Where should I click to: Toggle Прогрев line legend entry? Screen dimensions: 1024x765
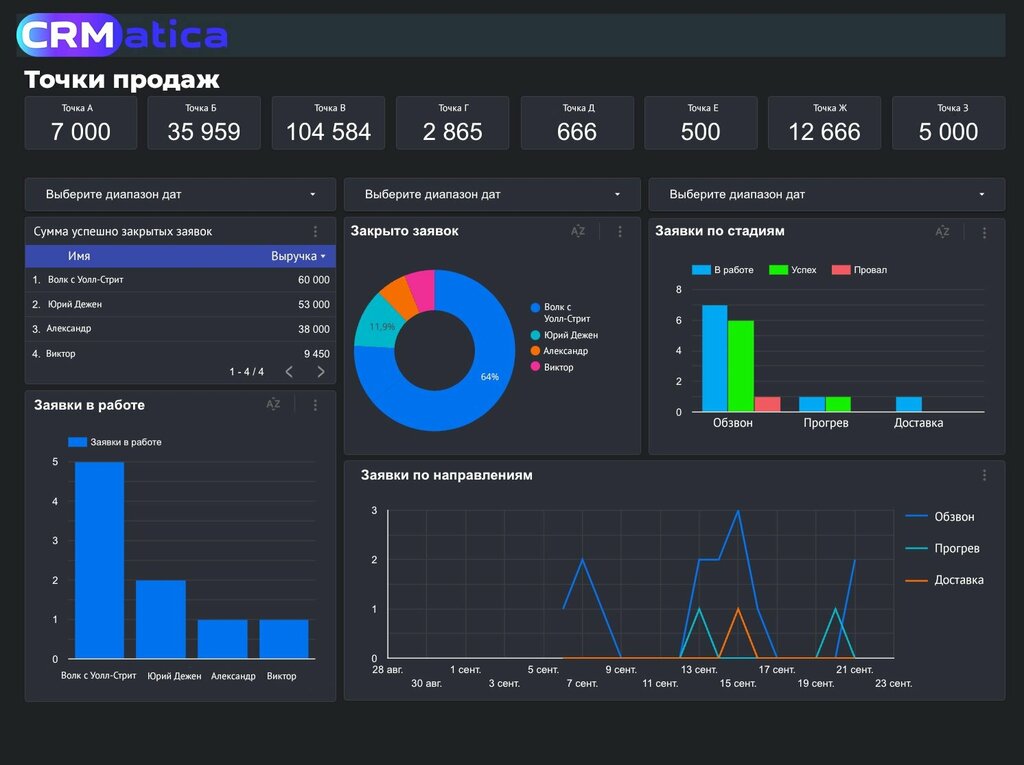tap(942, 548)
